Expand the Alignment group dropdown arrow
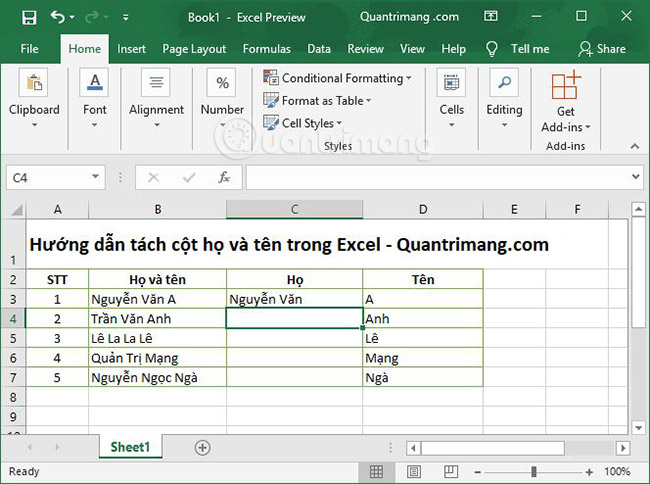The width and height of the screenshot is (650, 484). click(157, 125)
